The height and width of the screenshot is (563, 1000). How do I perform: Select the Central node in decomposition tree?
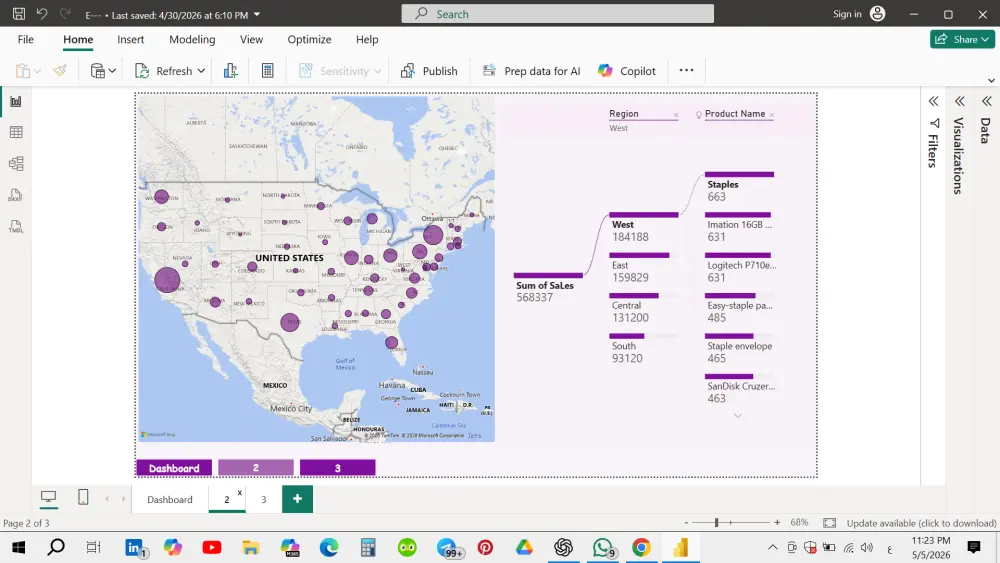[640, 309]
